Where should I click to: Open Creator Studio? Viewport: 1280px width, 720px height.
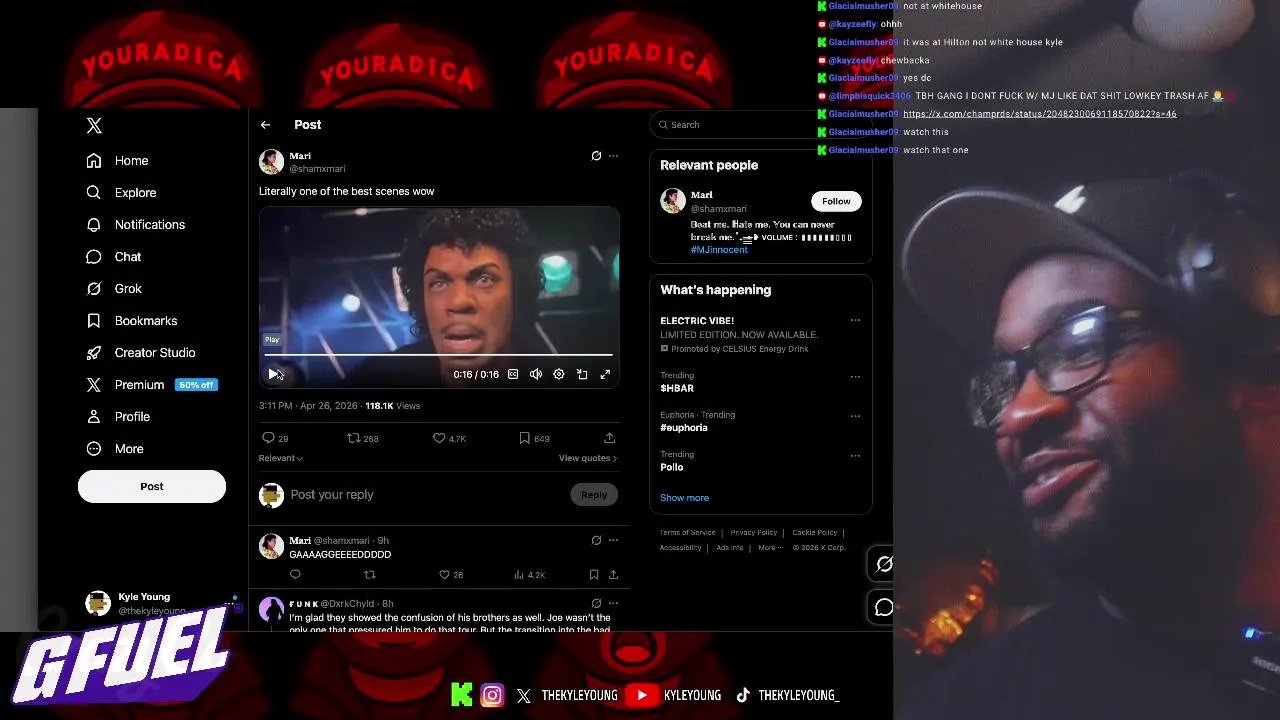point(141,352)
